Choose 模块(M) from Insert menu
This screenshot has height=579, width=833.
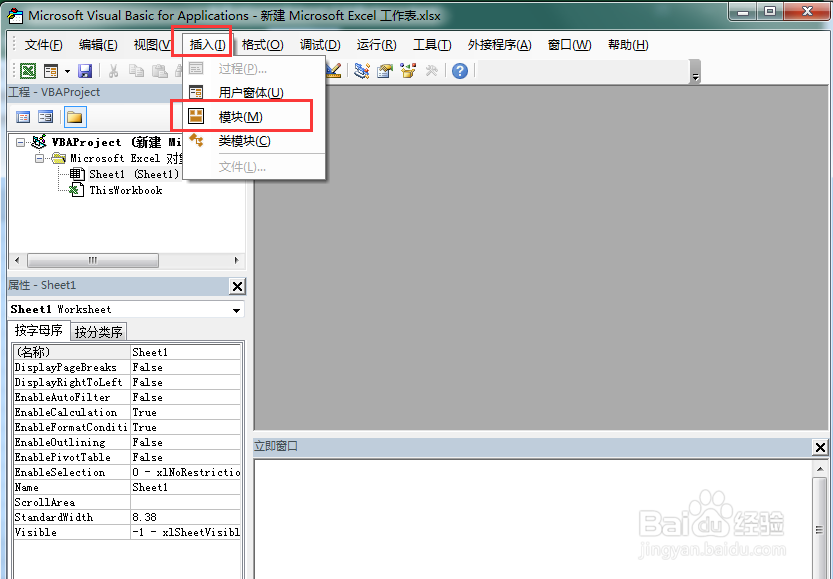[254, 117]
